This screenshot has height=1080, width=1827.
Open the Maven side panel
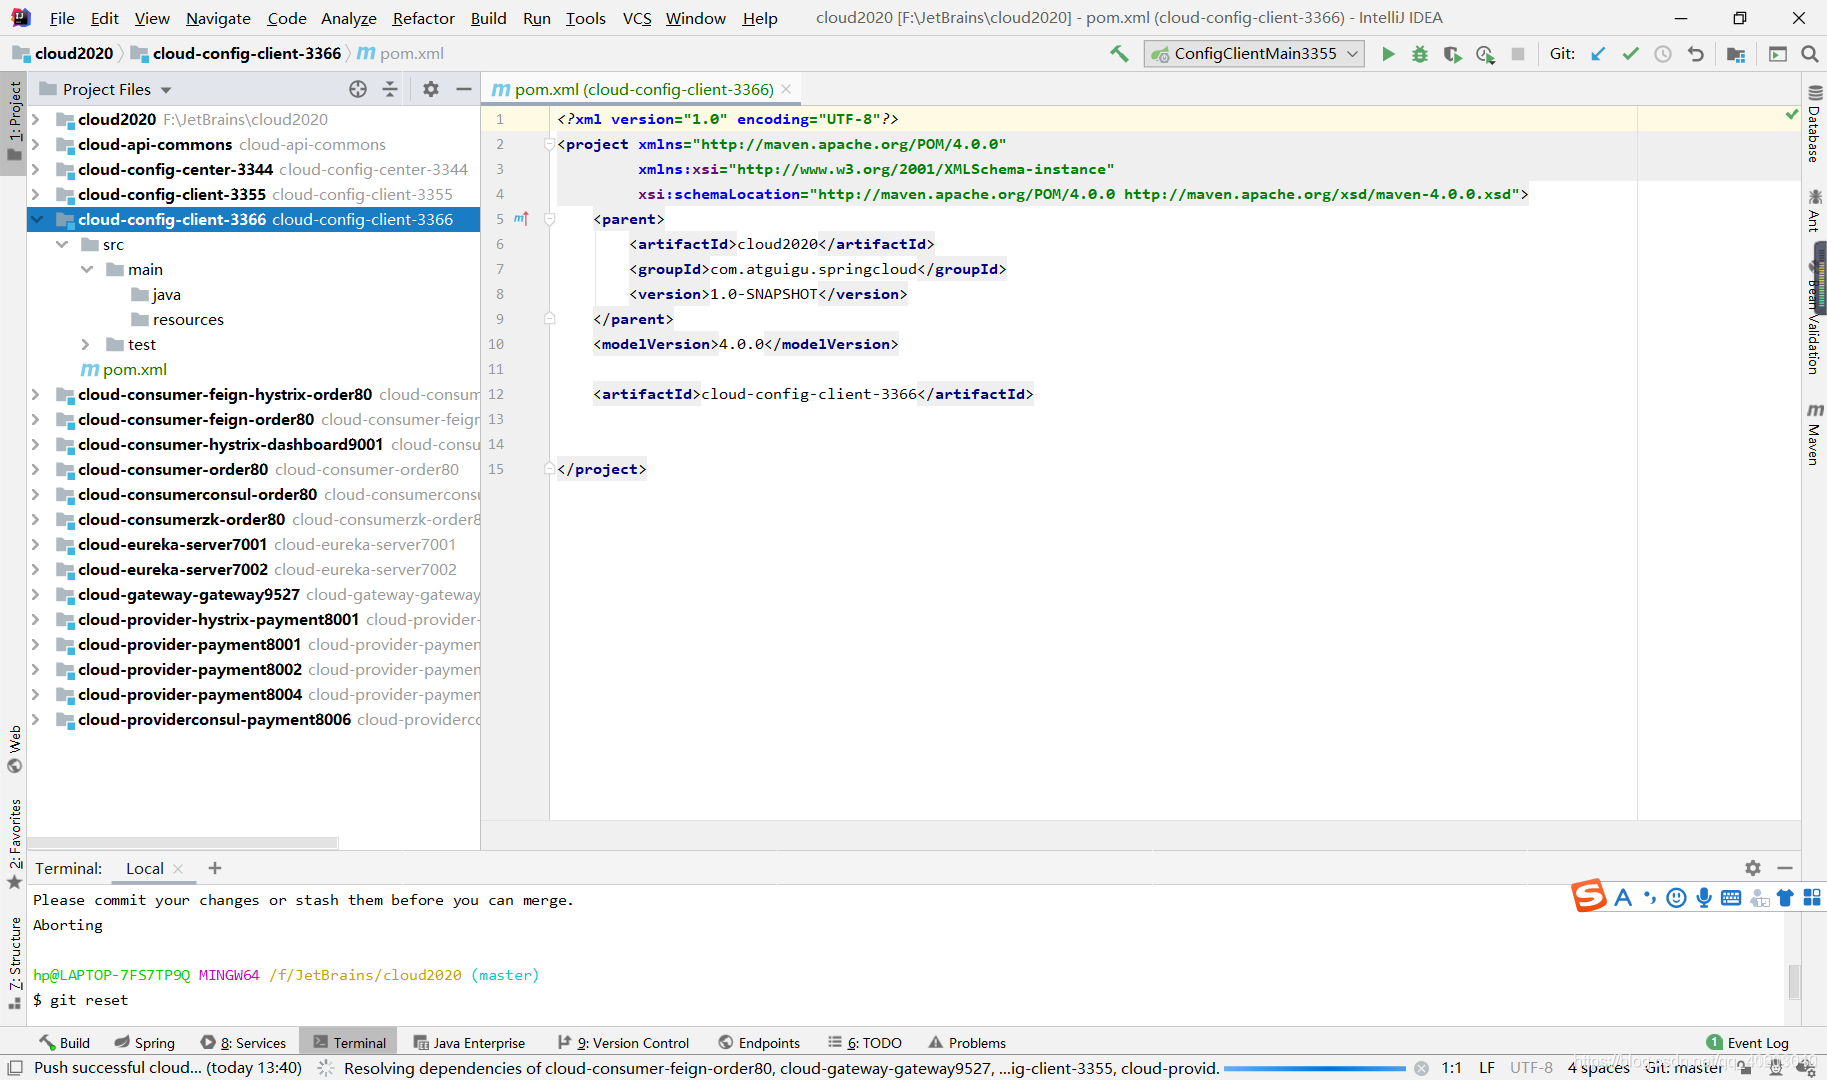click(x=1814, y=433)
